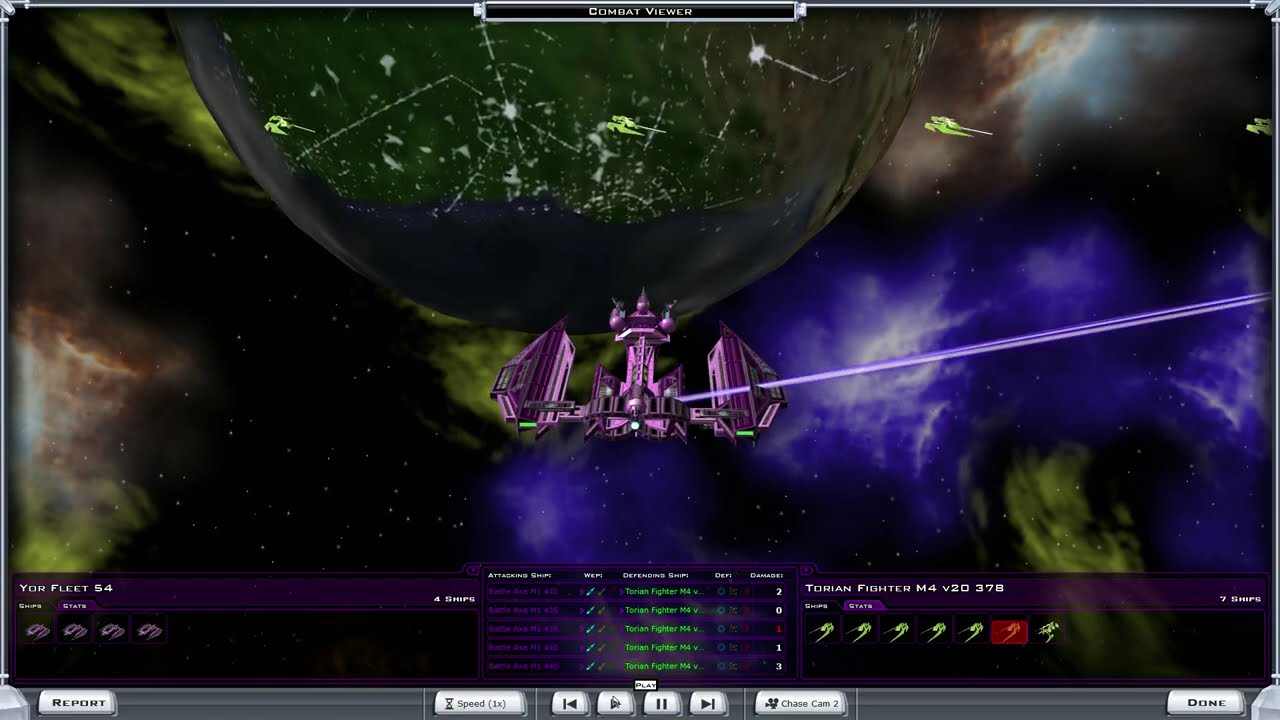
Task: Skip to the start of the battle
Action: 570,703
